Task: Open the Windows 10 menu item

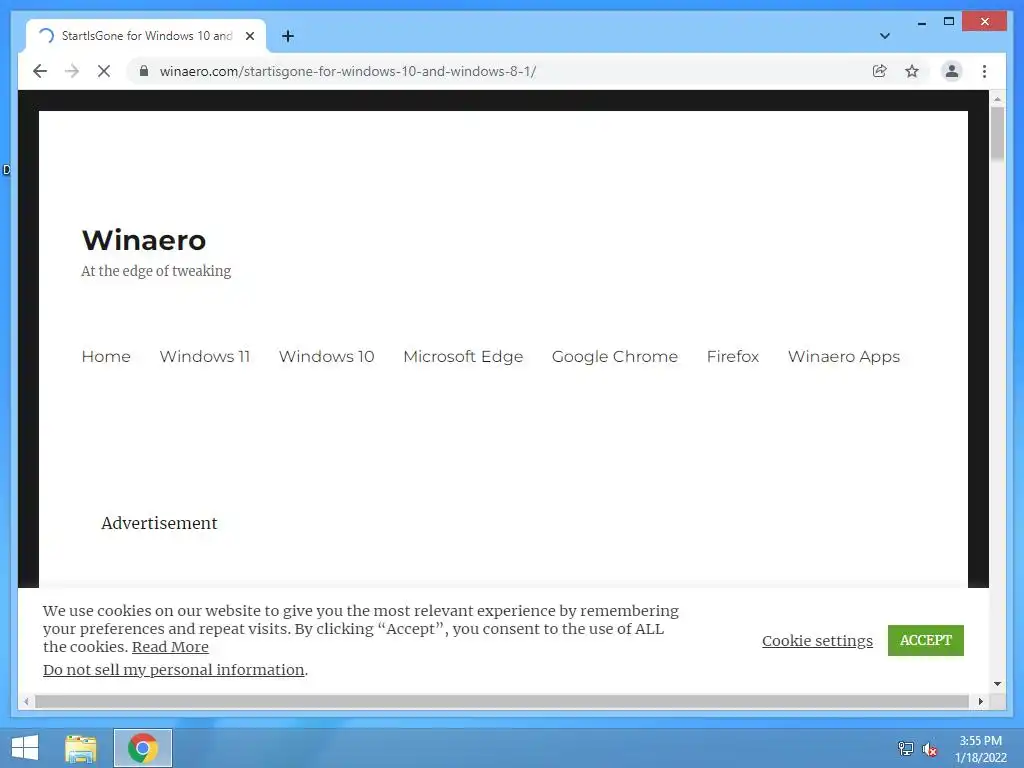Action: point(327,357)
